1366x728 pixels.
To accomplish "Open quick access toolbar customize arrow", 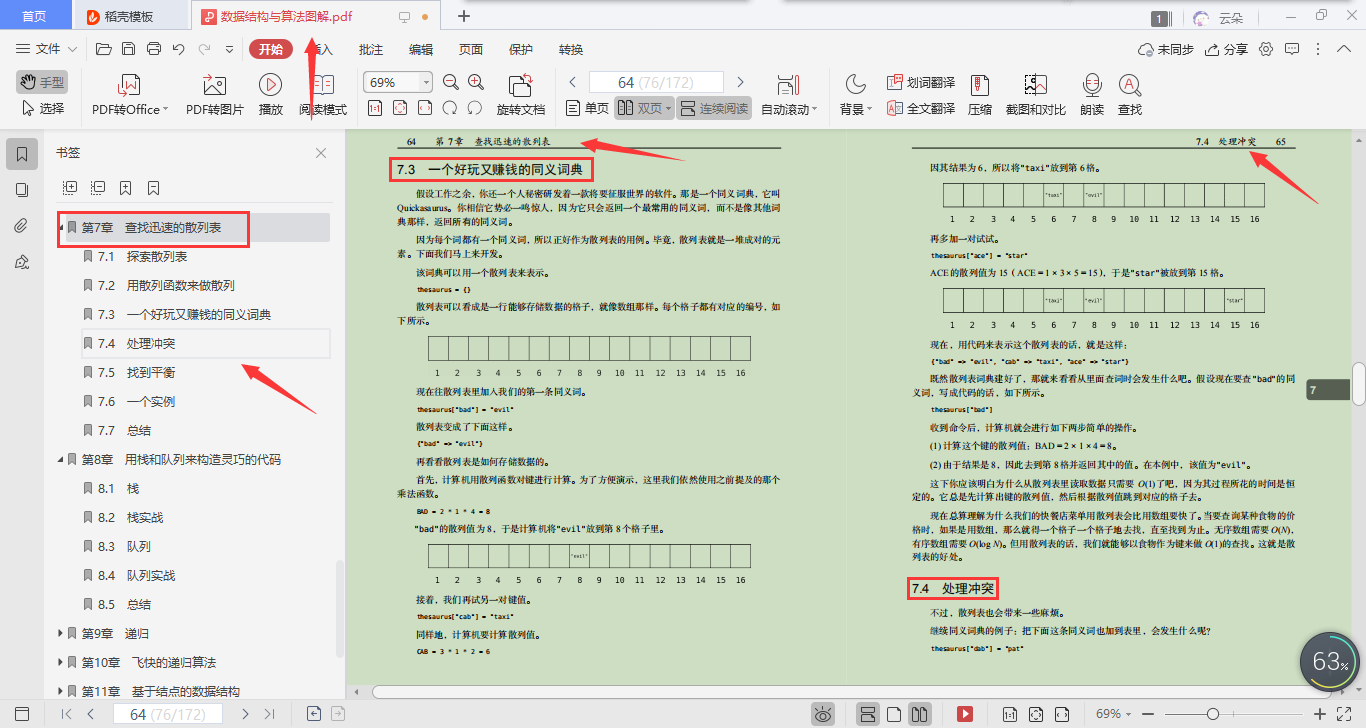I will click(229, 49).
